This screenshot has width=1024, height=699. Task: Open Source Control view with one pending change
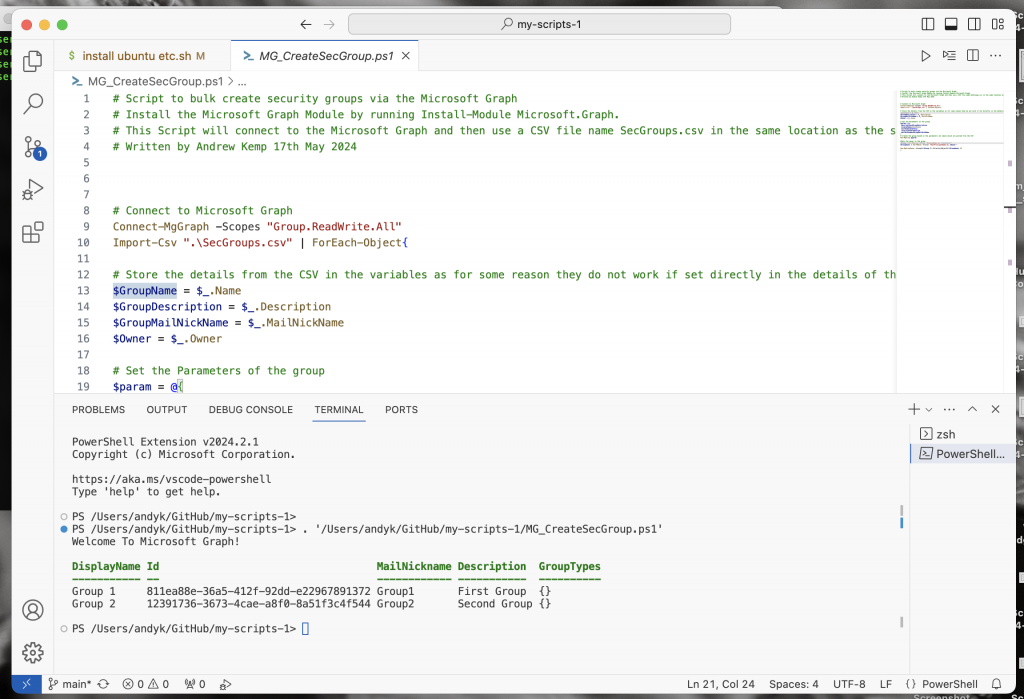(x=33, y=147)
